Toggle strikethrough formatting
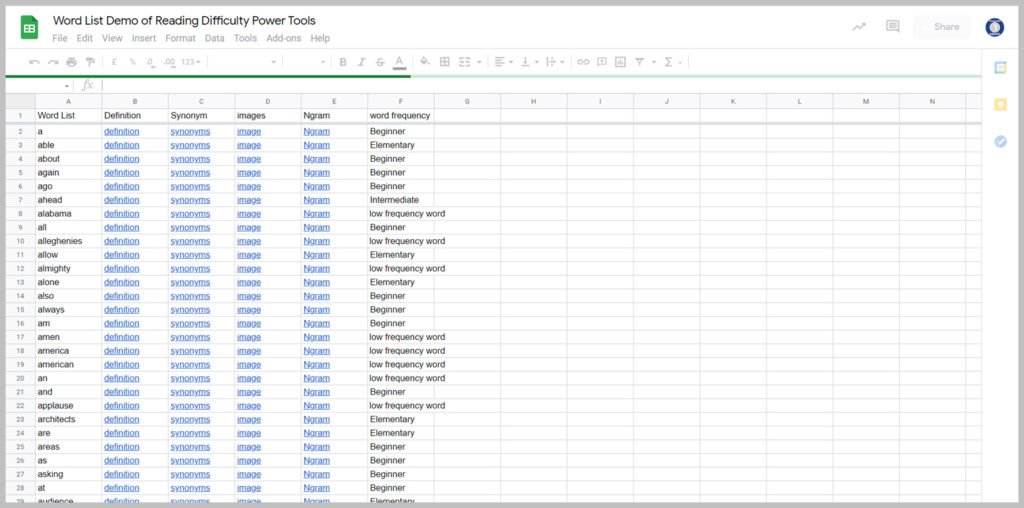 [x=380, y=62]
